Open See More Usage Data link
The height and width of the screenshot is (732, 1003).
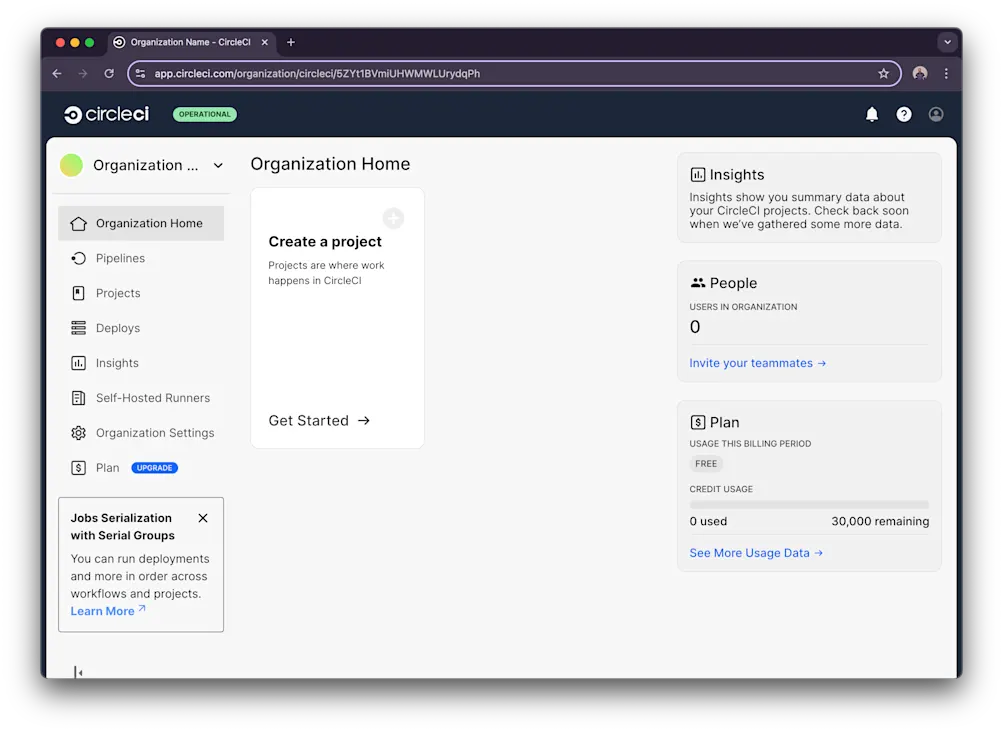tap(756, 553)
